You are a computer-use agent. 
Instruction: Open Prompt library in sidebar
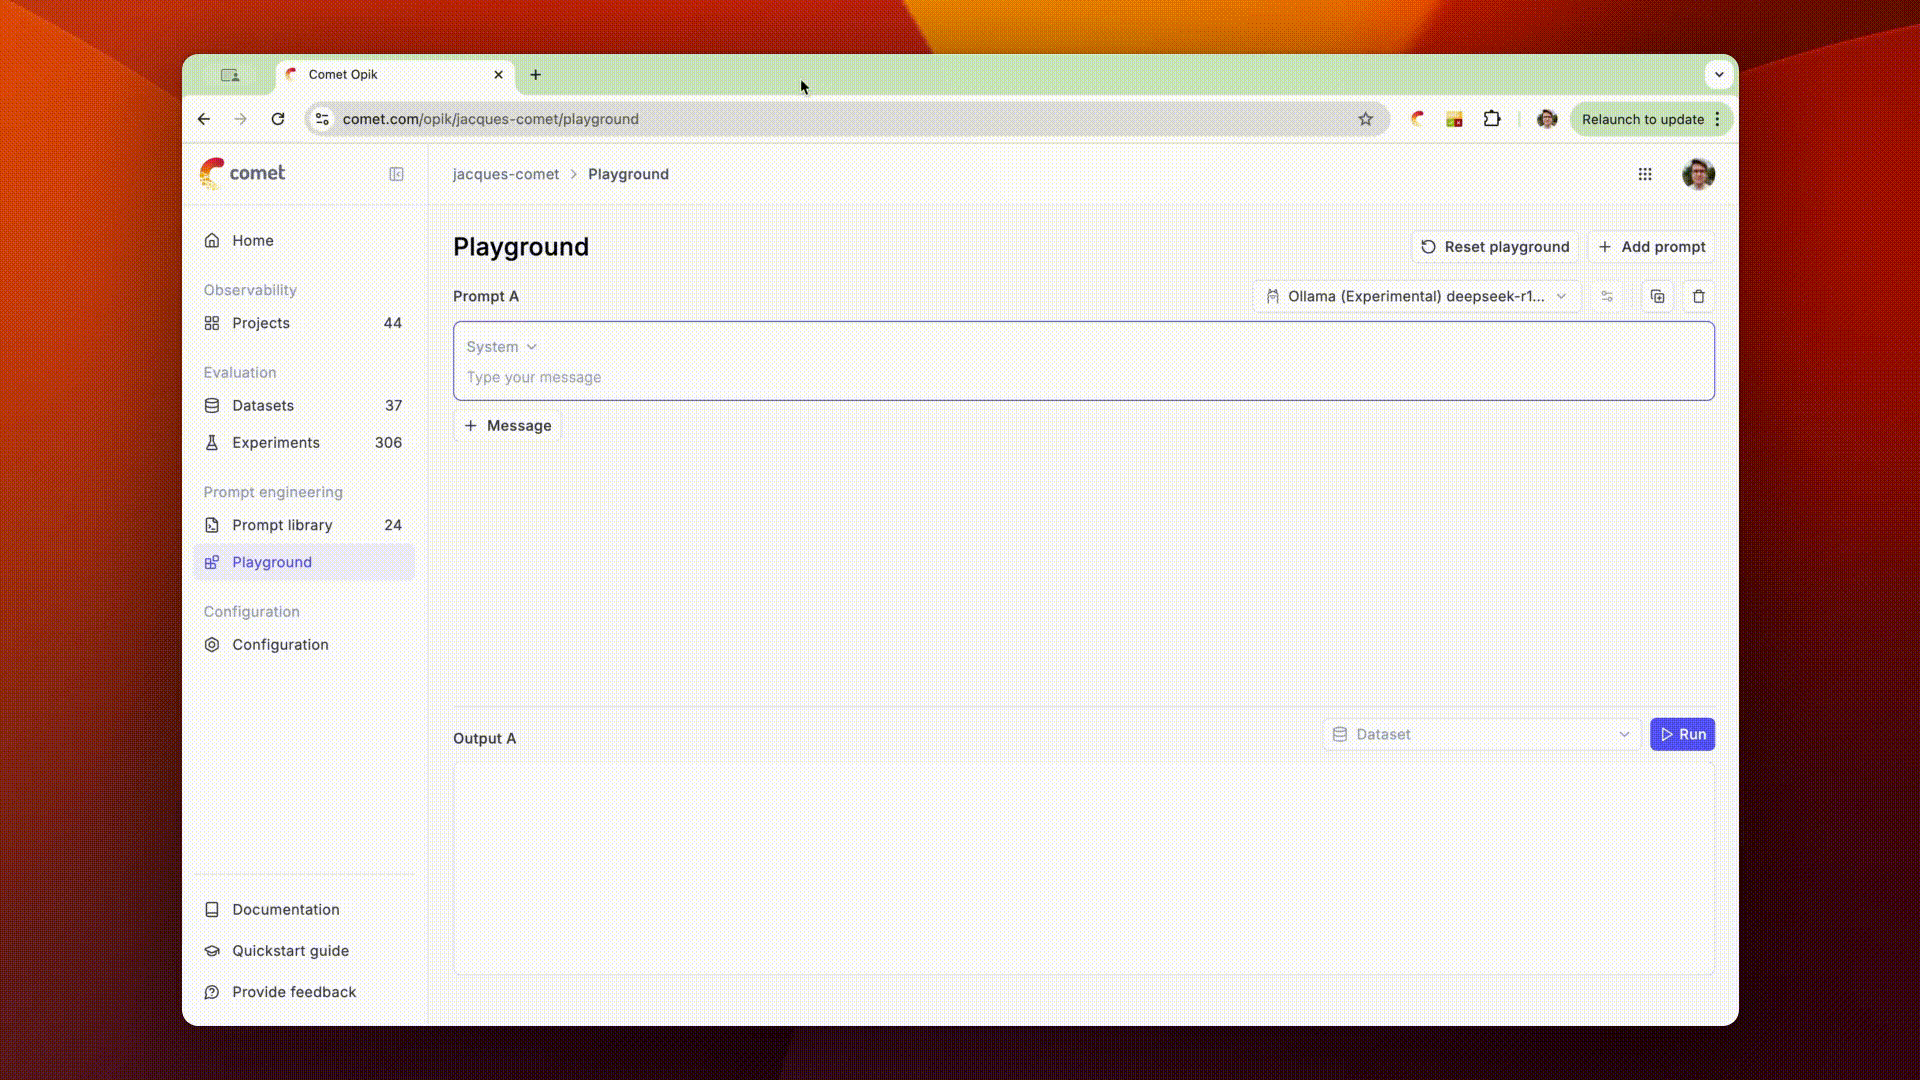click(x=282, y=525)
